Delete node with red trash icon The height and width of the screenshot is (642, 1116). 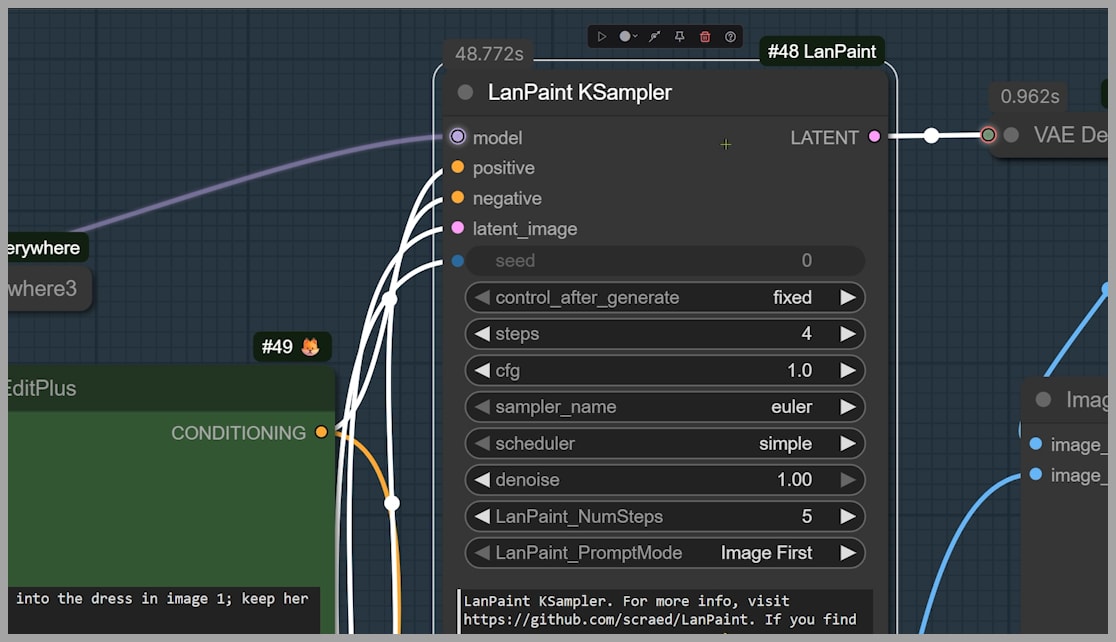coord(705,37)
